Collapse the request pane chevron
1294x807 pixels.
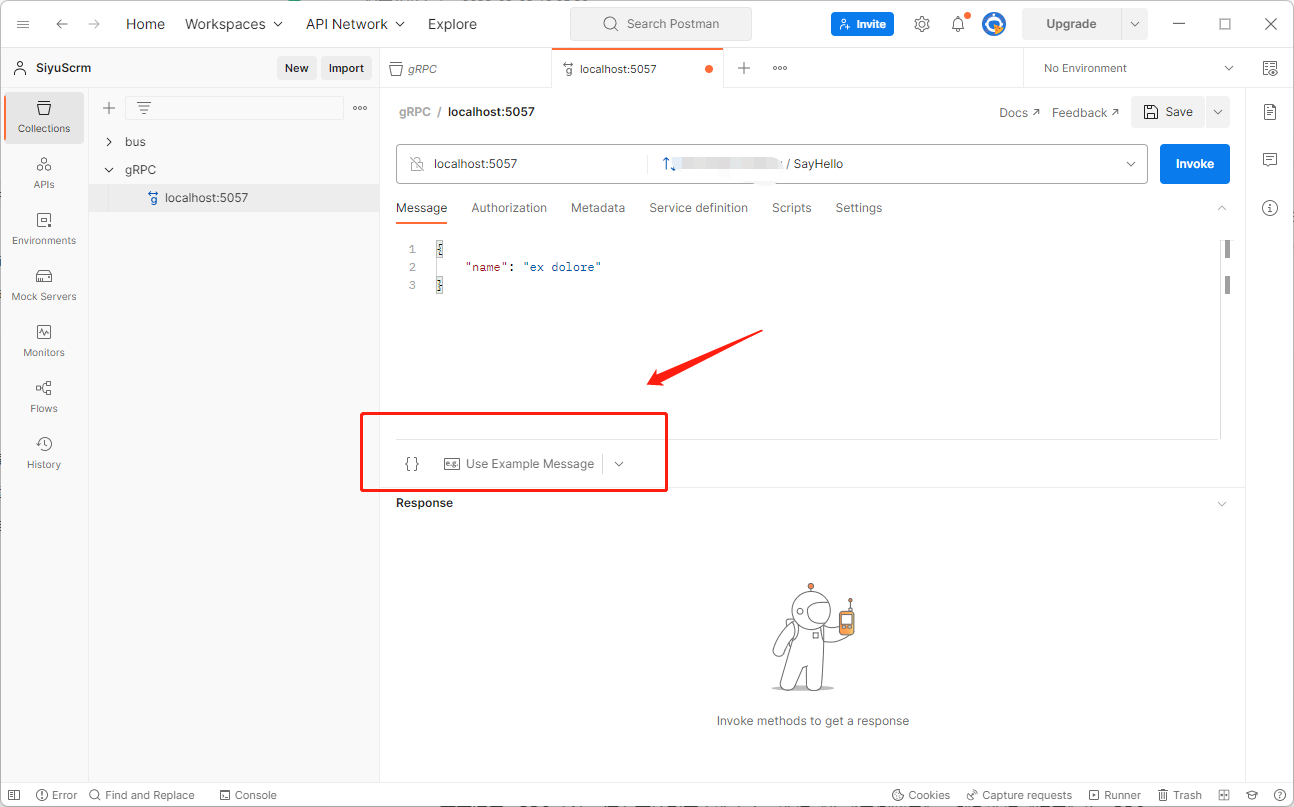(1221, 208)
